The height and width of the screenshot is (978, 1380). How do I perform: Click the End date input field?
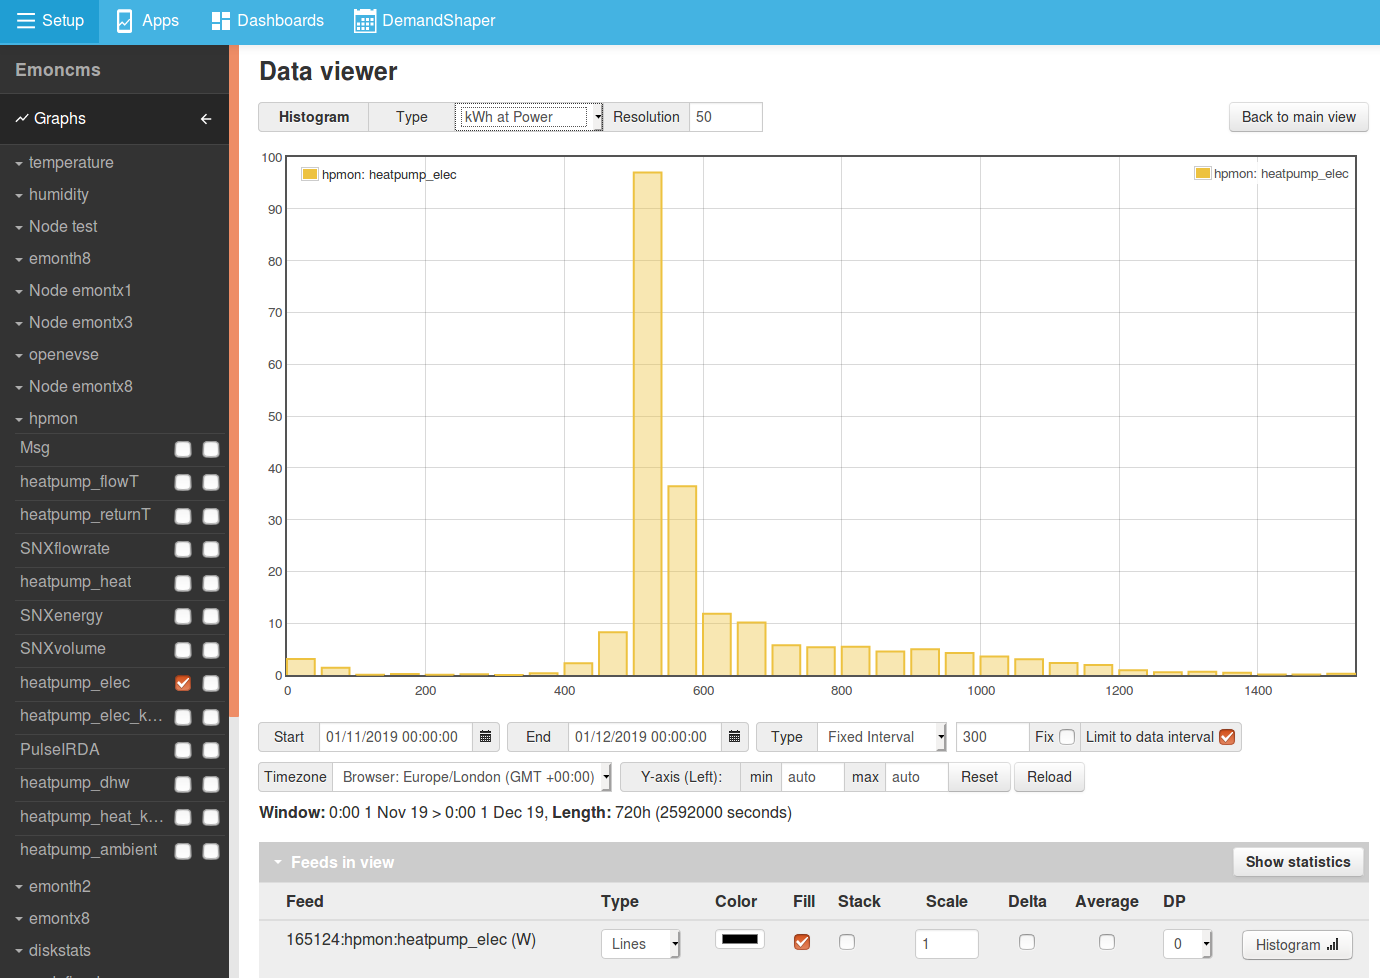(645, 737)
